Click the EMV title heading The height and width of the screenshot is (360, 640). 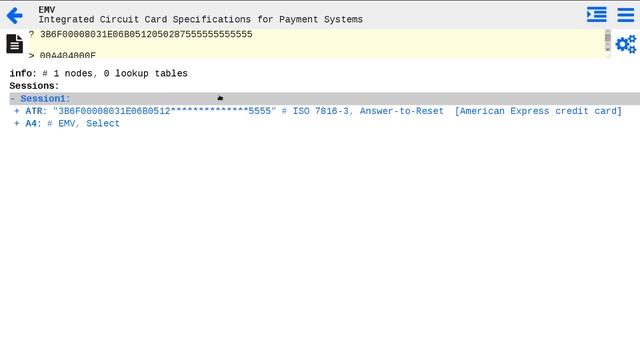(x=47, y=10)
